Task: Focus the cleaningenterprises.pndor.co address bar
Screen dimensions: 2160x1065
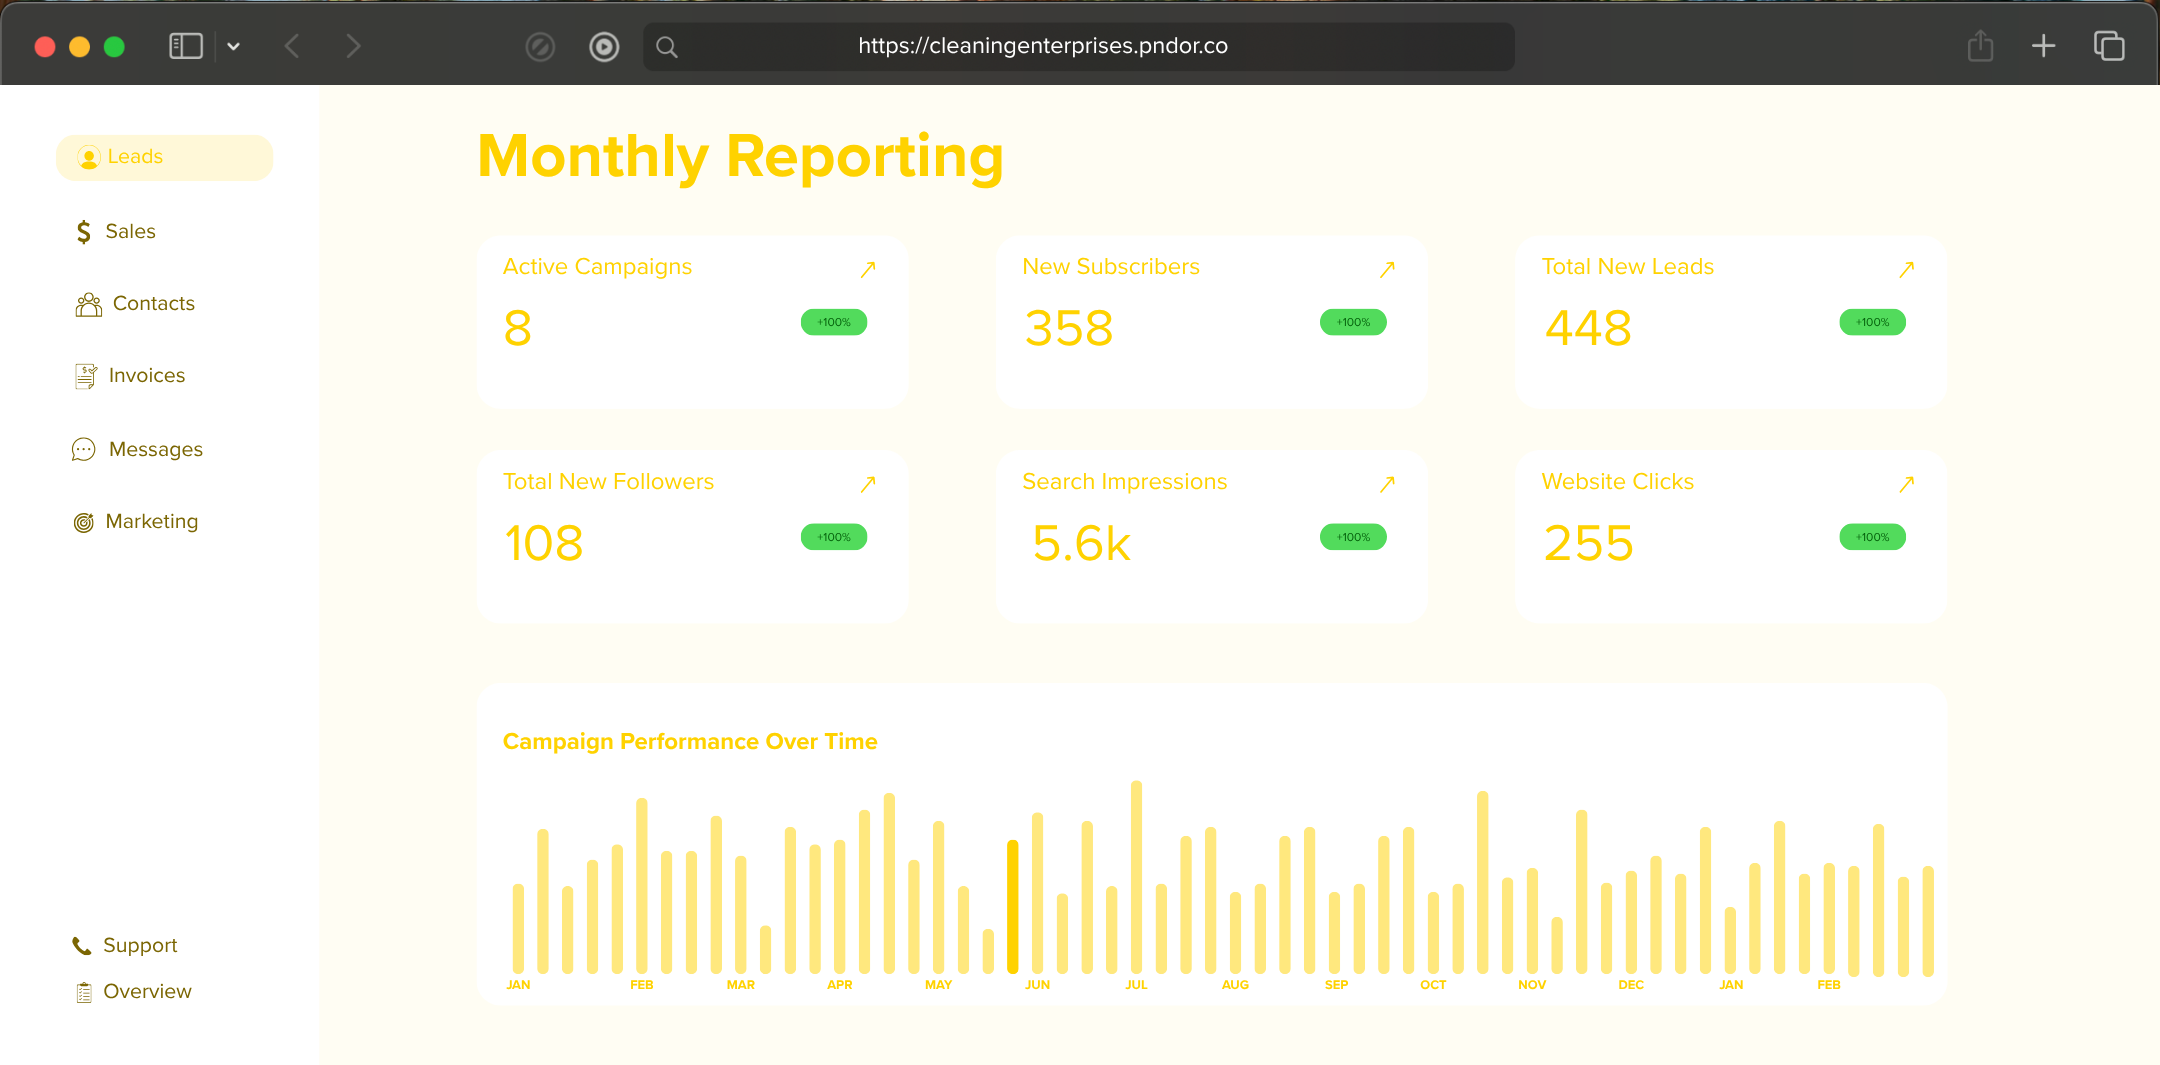Action: tap(1079, 46)
